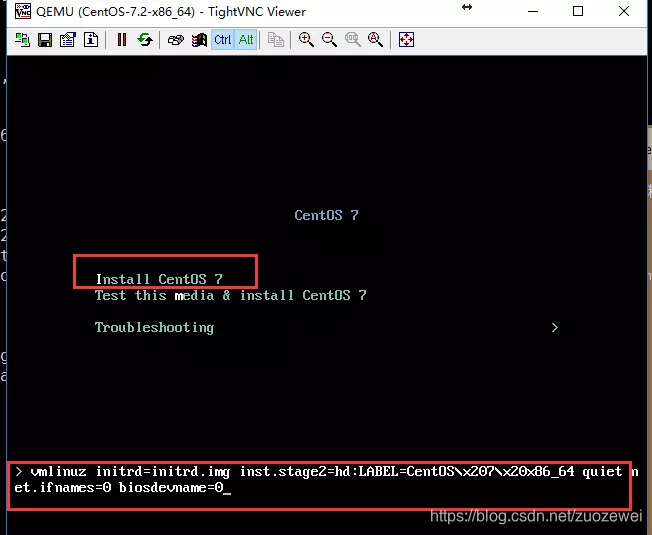Image resolution: width=652 pixels, height=535 pixels.
Task: Toggle the Alt key hold button
Action: (246, 40)
